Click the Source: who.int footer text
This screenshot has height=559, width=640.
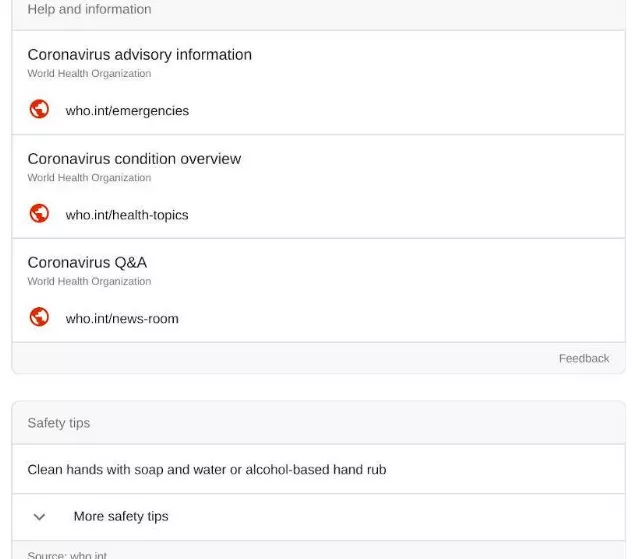pos(67,555)
